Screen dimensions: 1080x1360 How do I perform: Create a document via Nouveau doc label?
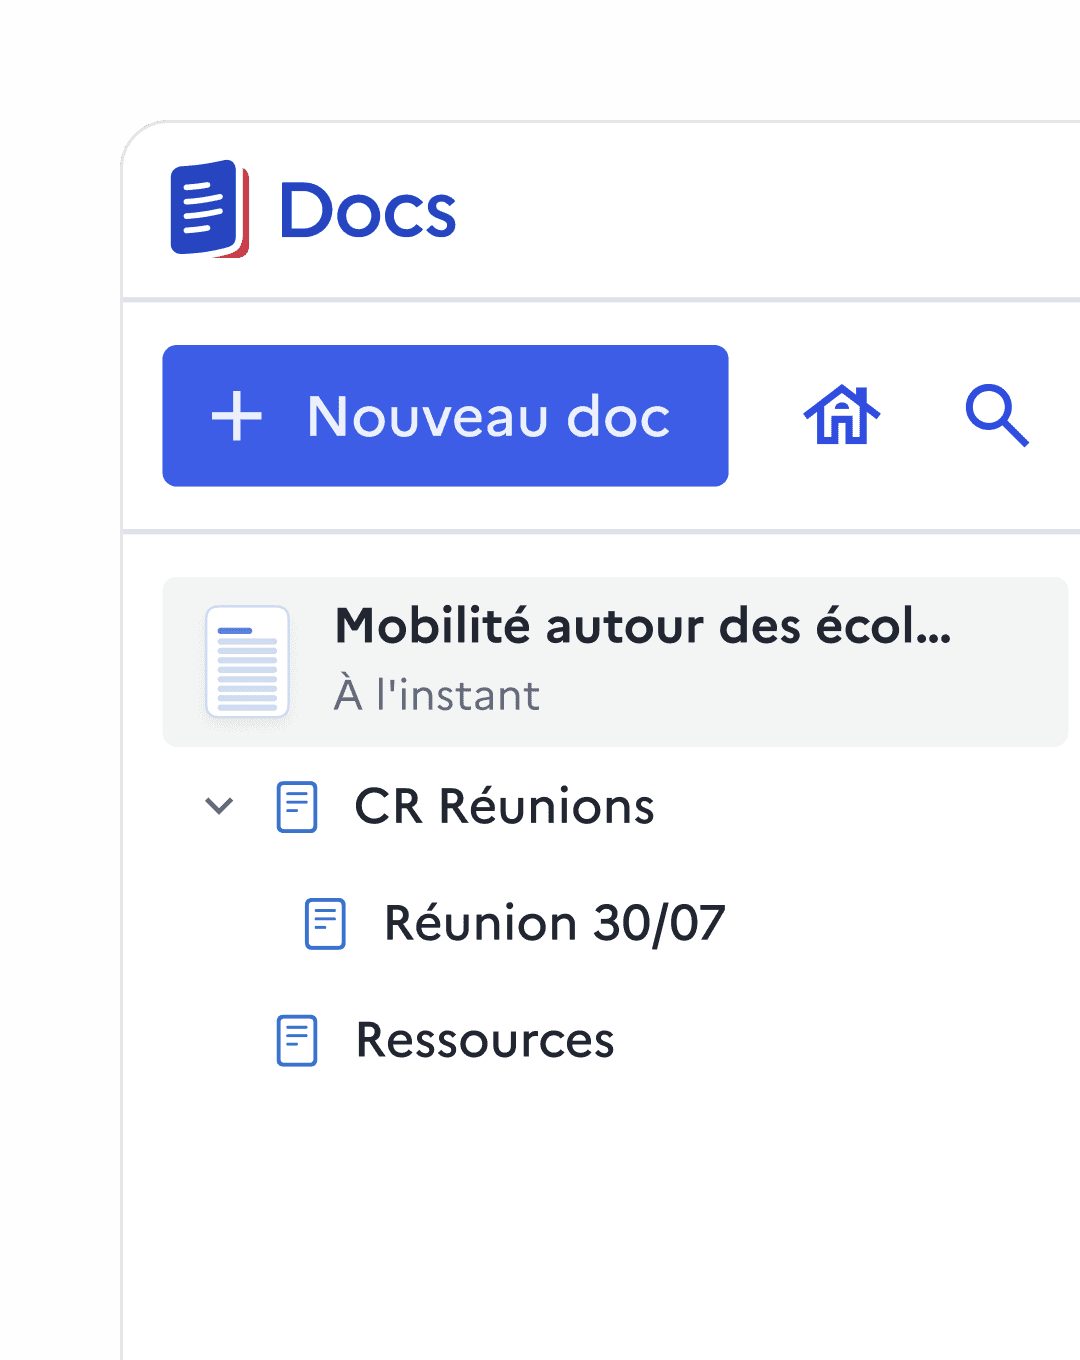(488, 416)
